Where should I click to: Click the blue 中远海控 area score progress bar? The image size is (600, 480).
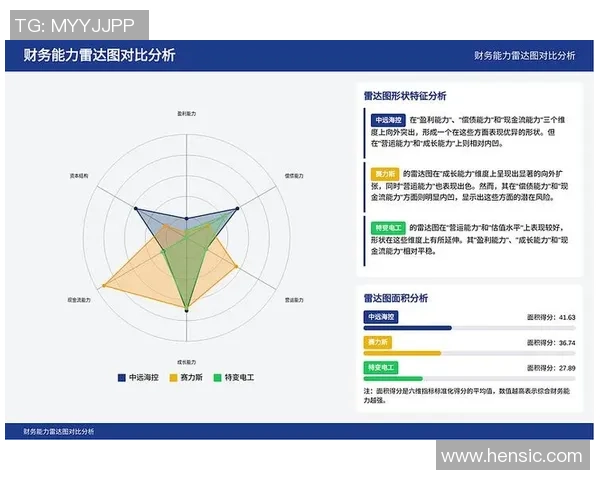pyautogui.click(x=470, y=328)
